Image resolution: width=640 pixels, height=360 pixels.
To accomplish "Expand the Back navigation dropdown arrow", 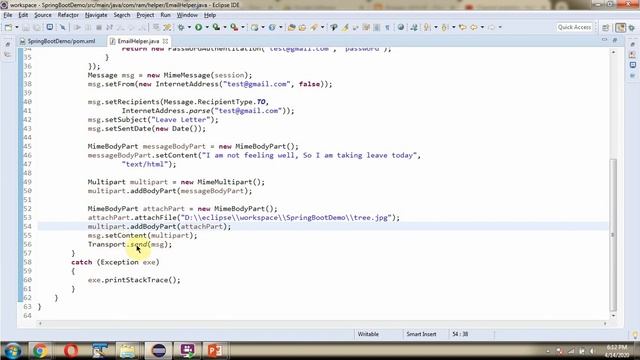I will (x=482, y=27).
